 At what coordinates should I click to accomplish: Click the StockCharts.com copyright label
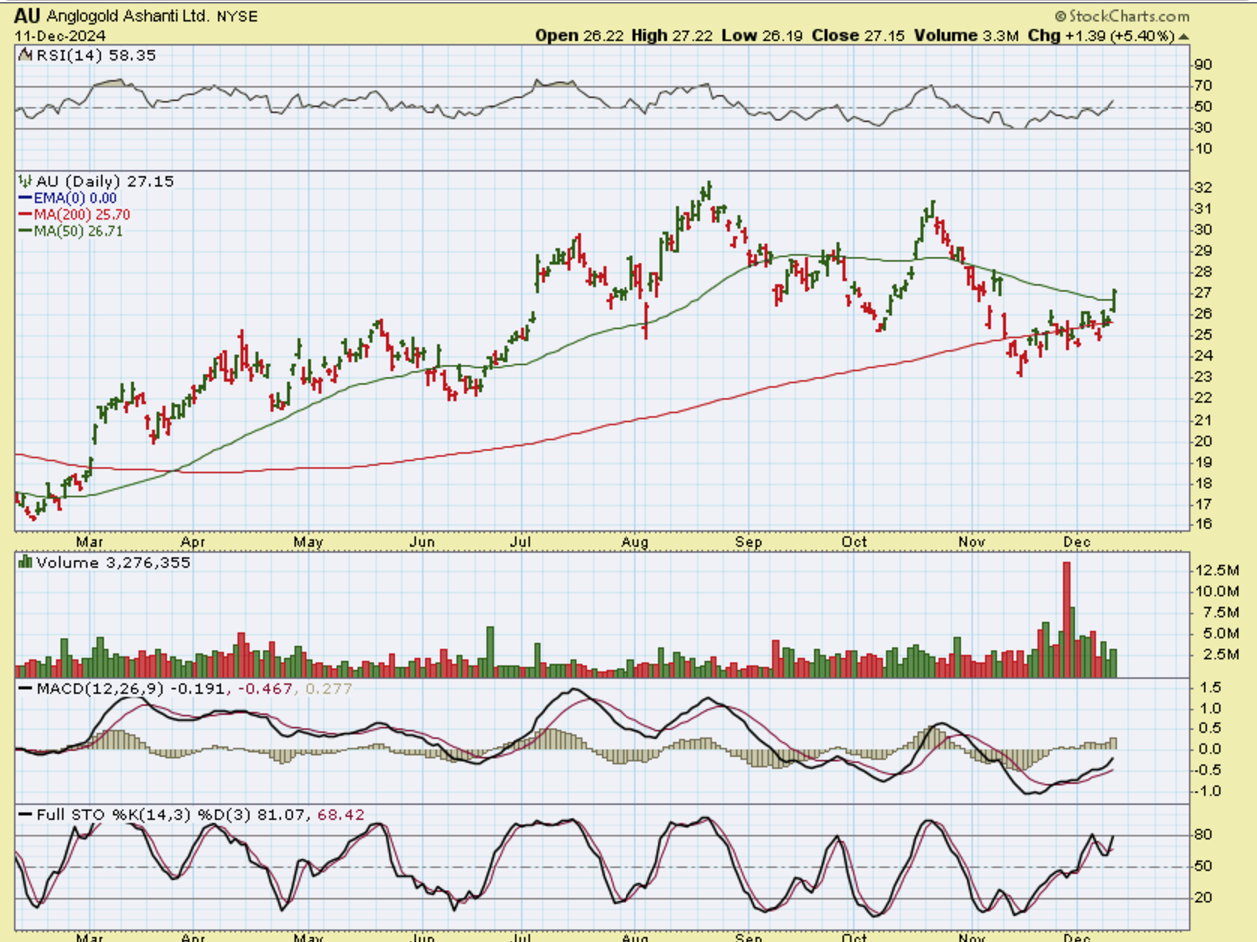(1122, 16)
